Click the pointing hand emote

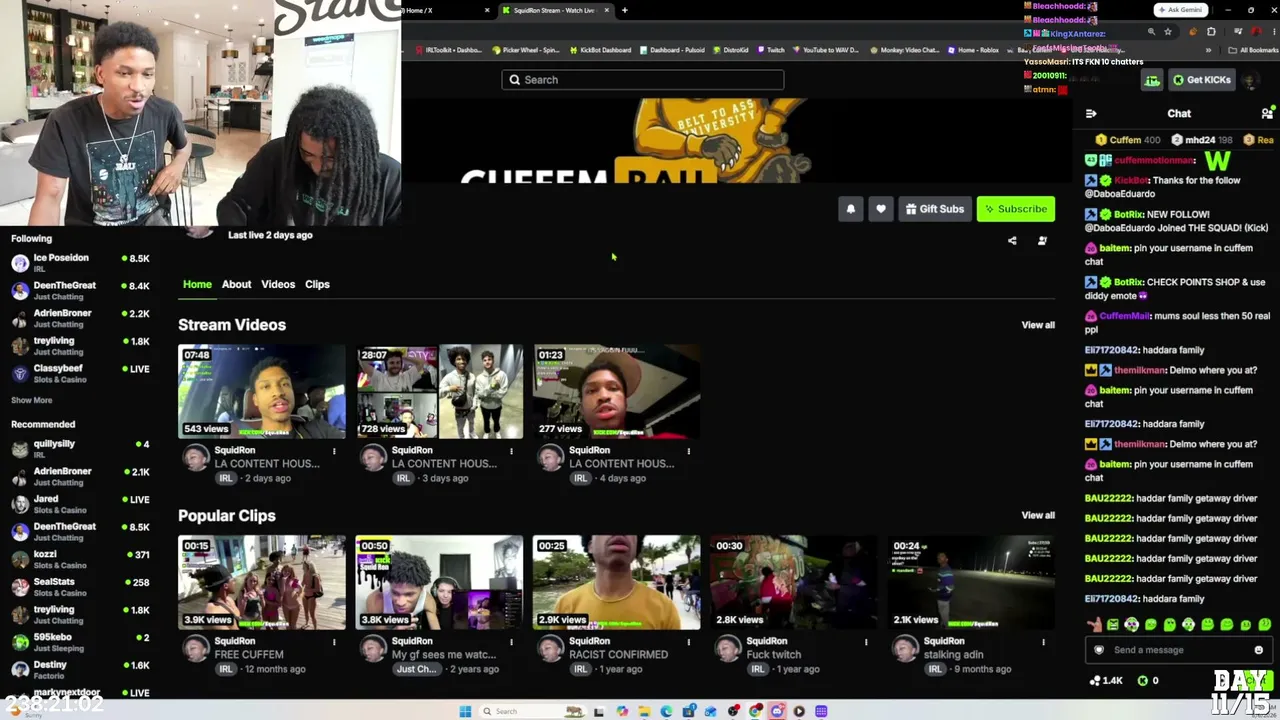click(x=1095, y=624)
